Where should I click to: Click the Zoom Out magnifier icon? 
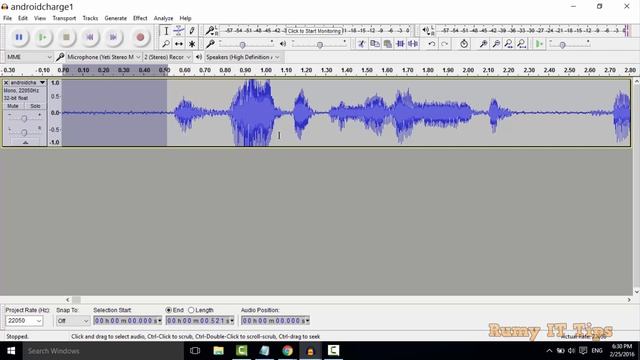[x=496, y=44]
